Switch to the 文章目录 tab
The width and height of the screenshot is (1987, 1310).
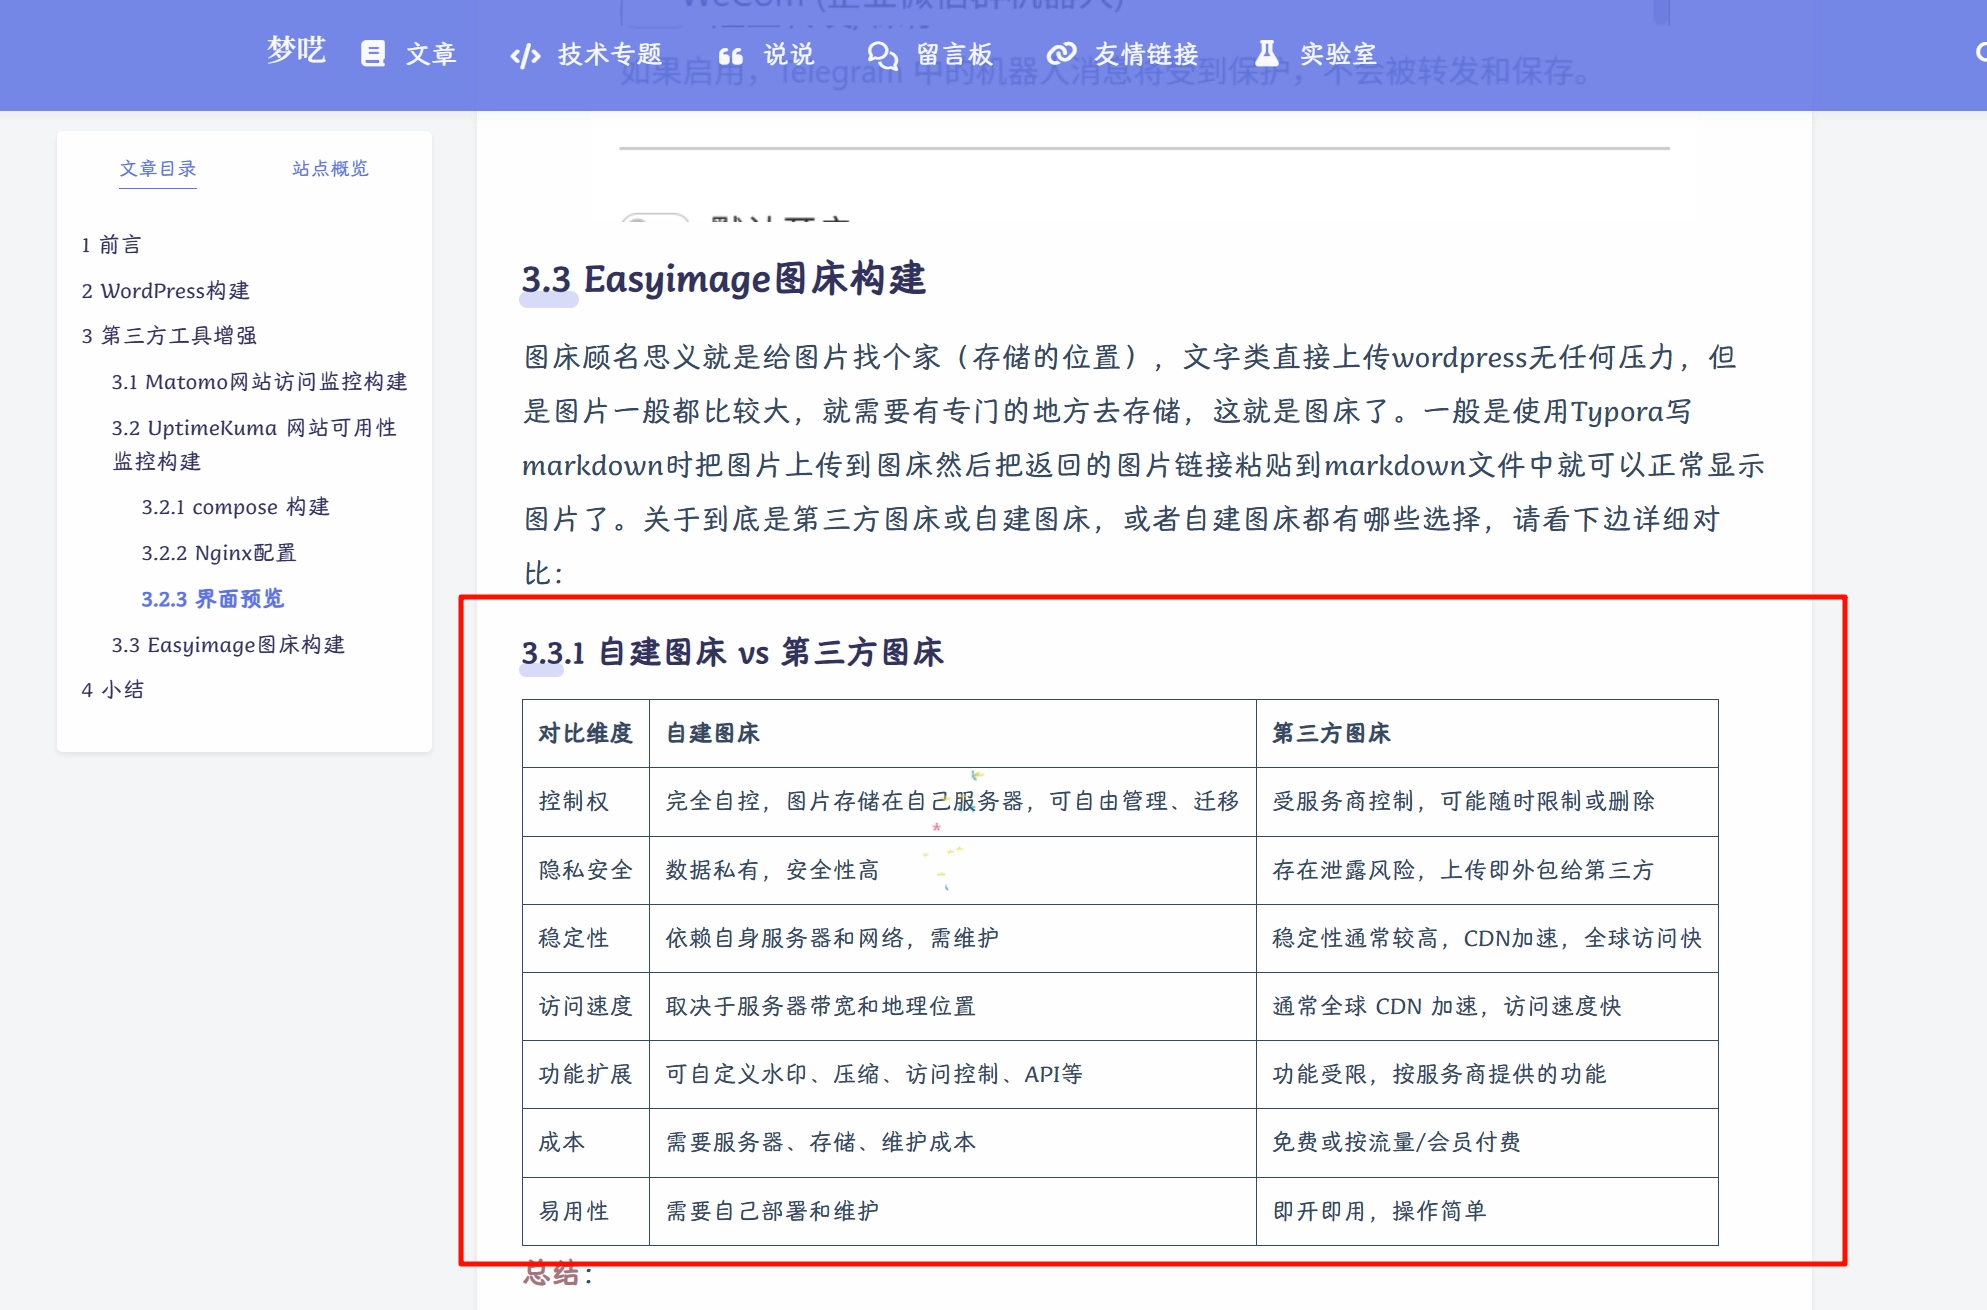158,168
